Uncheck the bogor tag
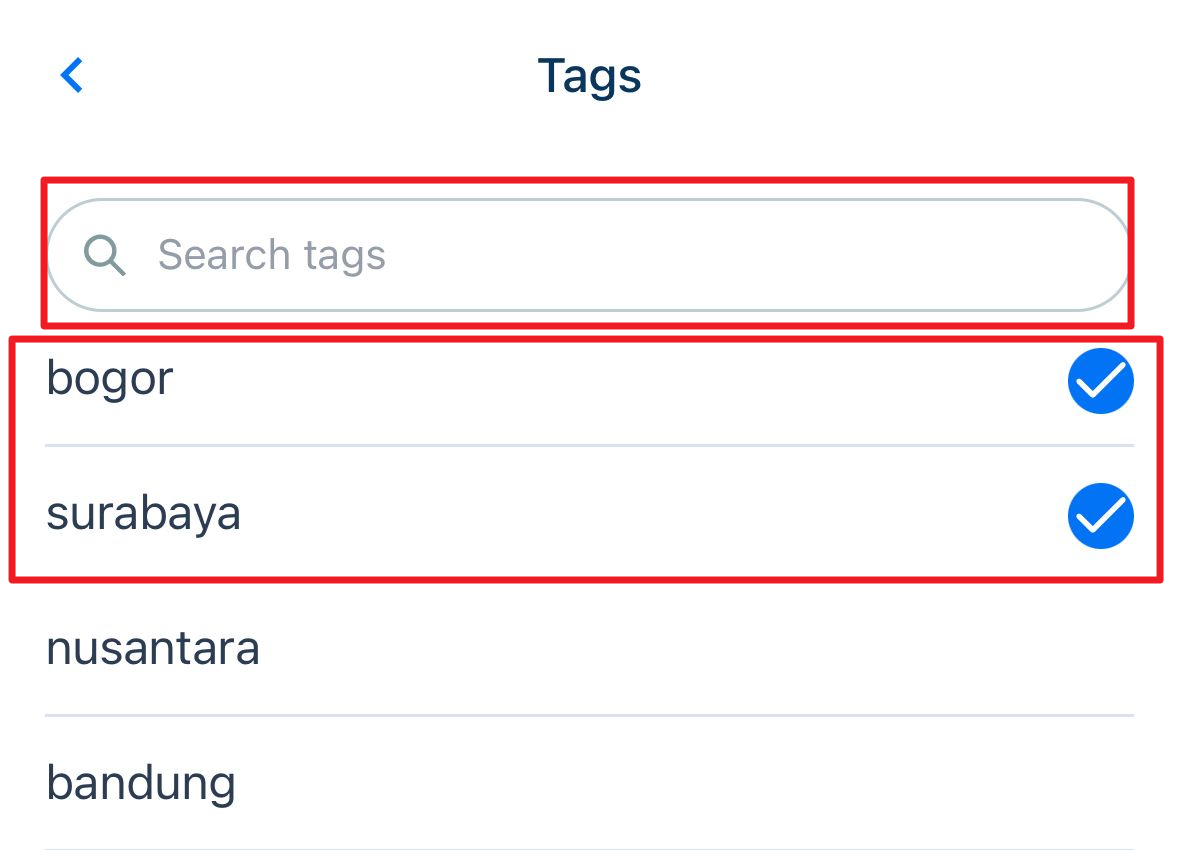The height and width of the screenshot is (850, 1179). point(1100,382)
